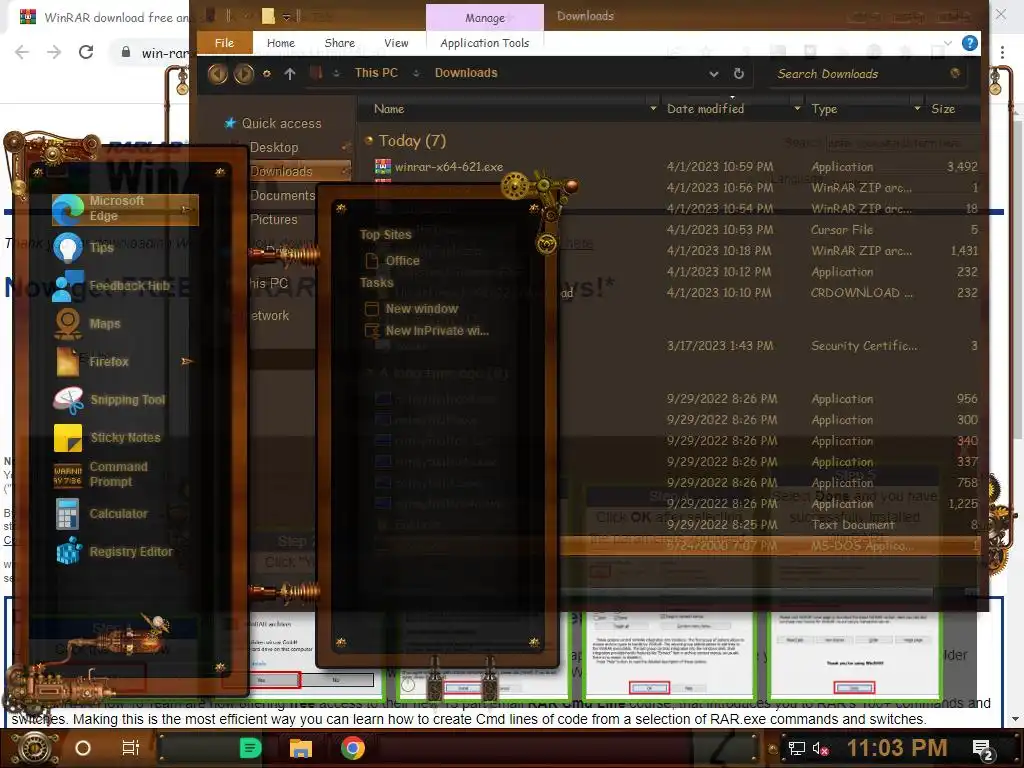1024x768 pixels.
Task: Open recent locations dropdown in Explorer
Action: 266,74
